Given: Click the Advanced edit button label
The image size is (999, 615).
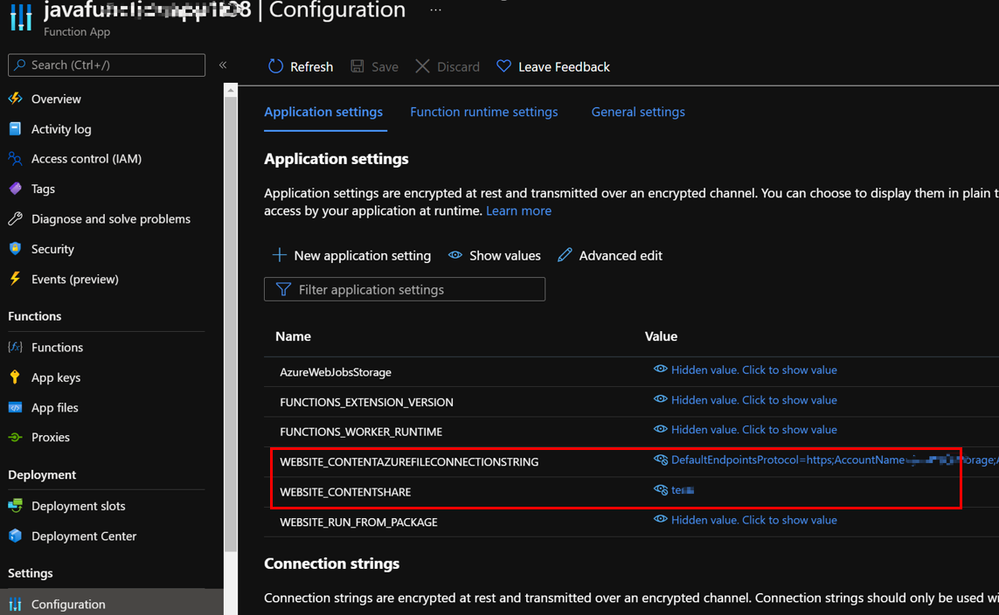Looking at the screenshot, I should tap(621, 256).
